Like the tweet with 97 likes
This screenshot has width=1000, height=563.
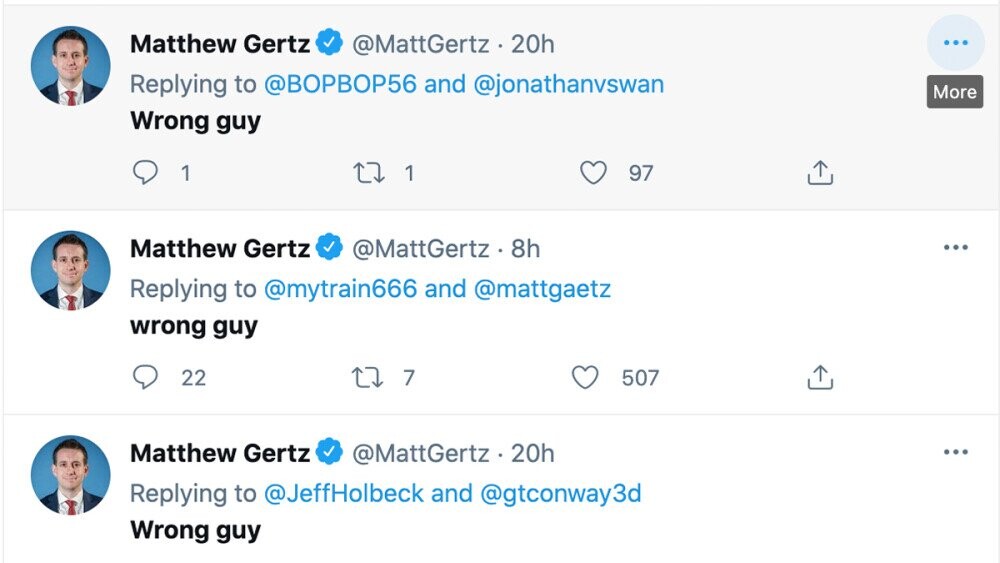(594, 173)
